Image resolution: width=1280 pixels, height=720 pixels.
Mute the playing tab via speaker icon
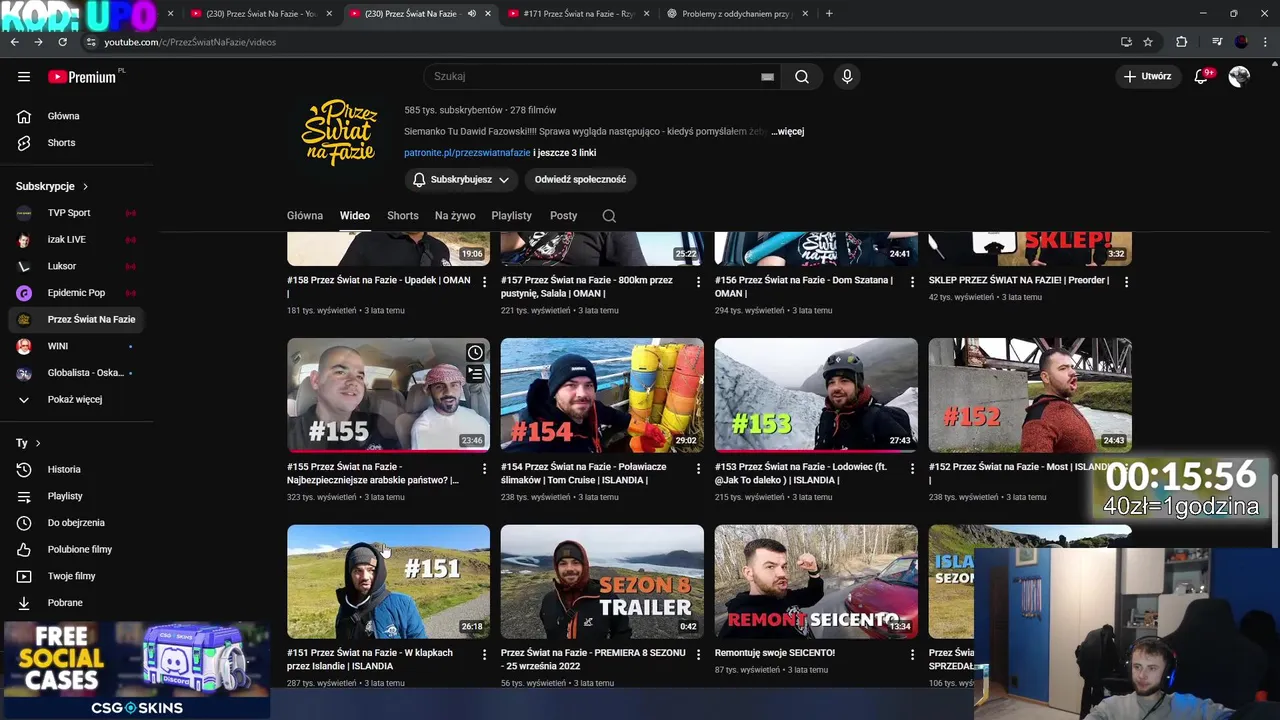472,14
